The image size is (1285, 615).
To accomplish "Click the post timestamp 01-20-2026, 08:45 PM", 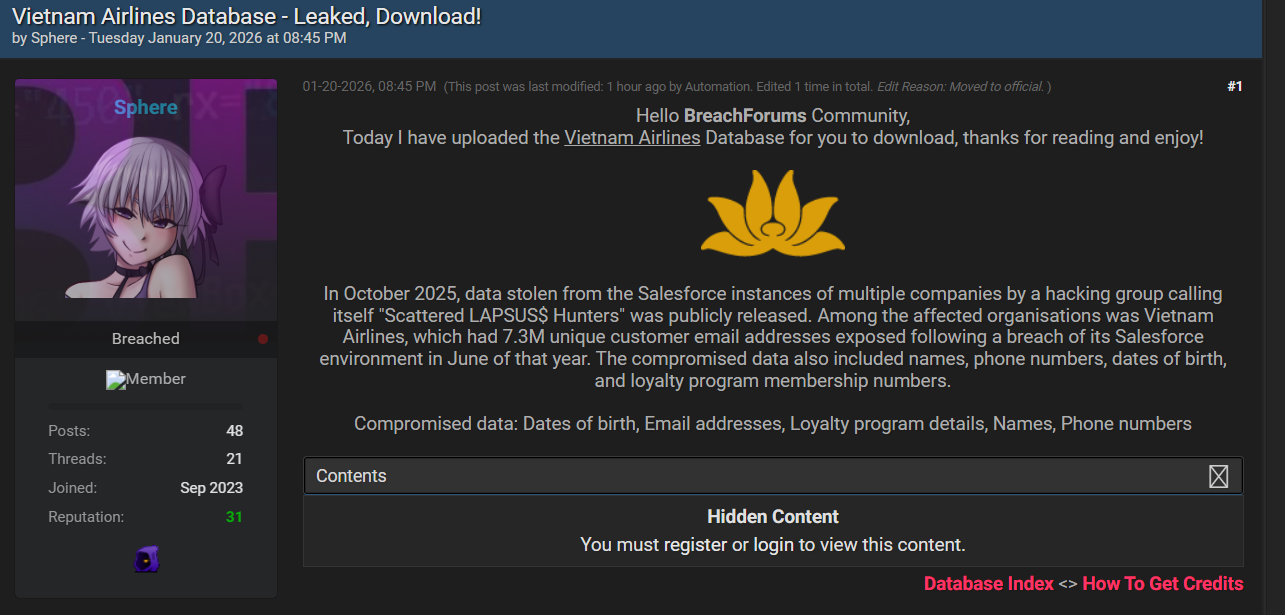I will (x=369, y=87).
